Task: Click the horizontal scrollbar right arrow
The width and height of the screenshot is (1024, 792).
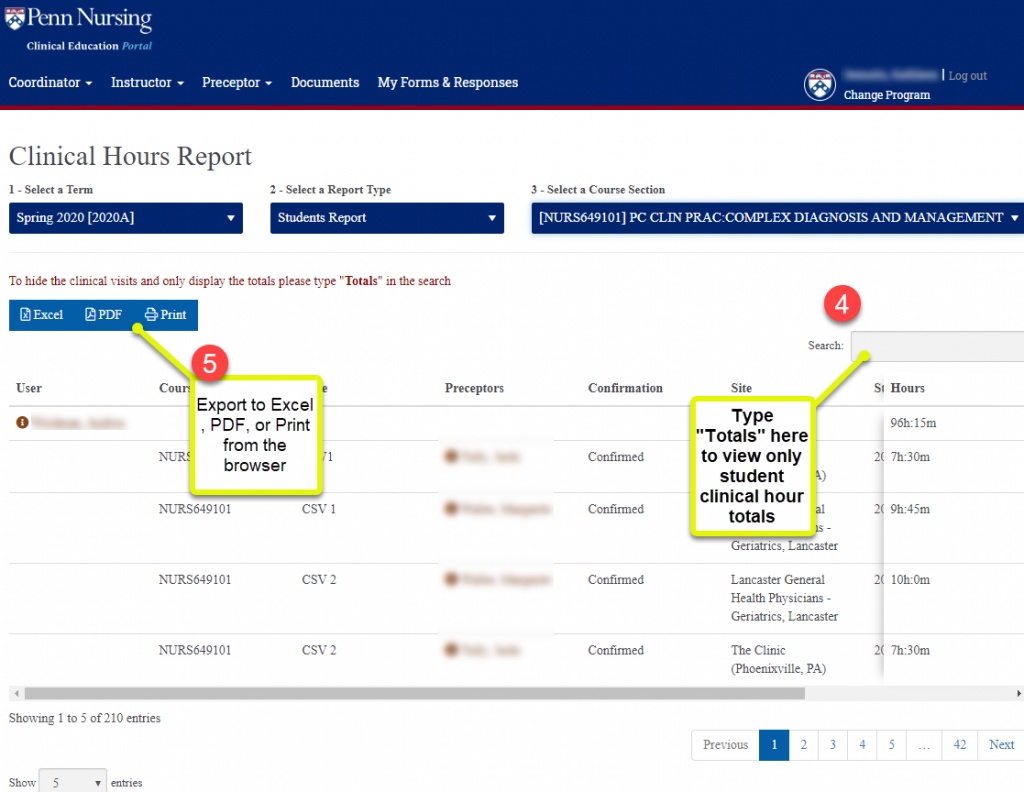Action: pos(1018,693)
